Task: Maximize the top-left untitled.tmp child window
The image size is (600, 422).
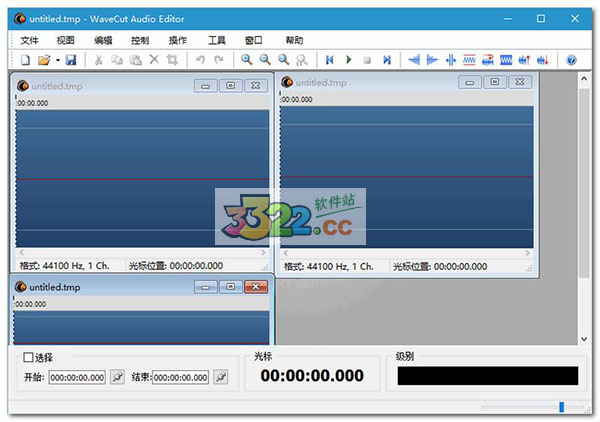Action: (x=230, y=86)
